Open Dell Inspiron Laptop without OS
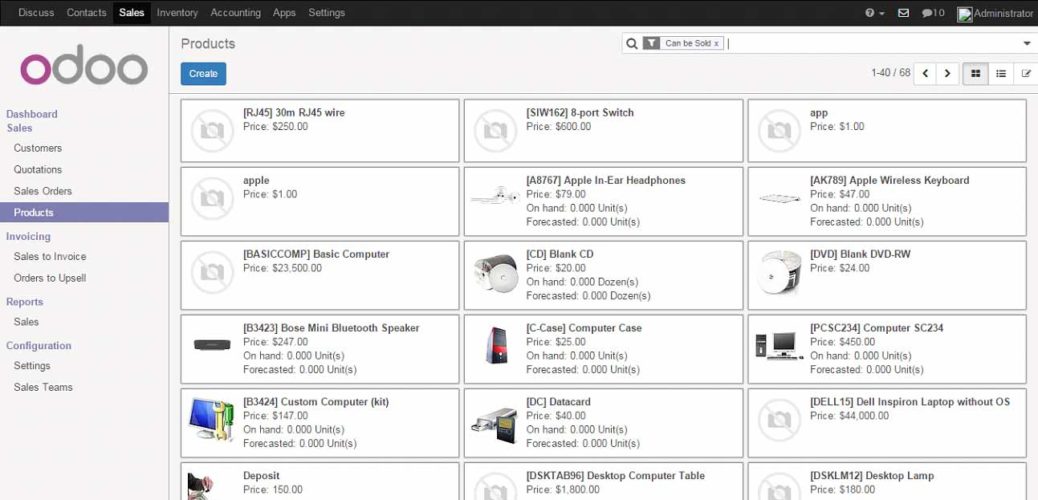The height and width of the screenshot is (500, 1038). 887,423
